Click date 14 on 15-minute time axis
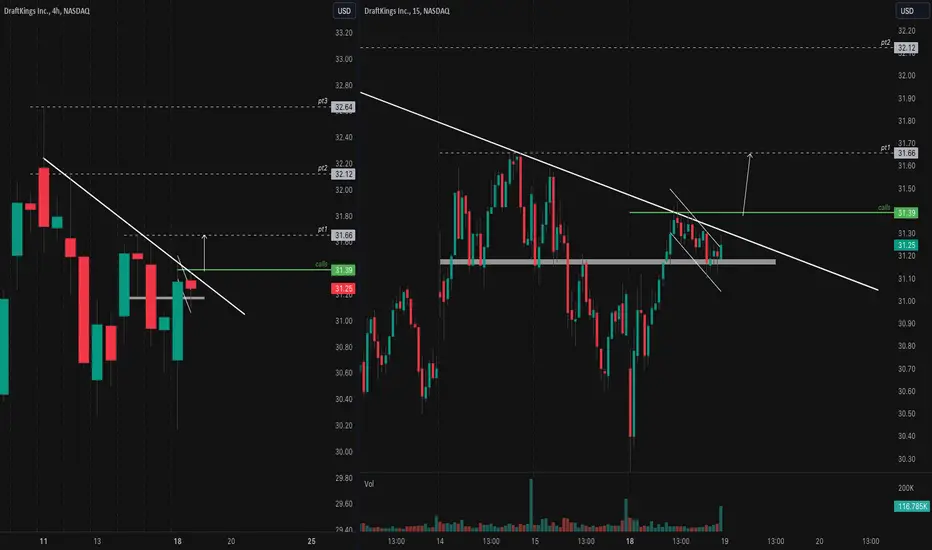This screenshot has width=932, height=550. 440,541
